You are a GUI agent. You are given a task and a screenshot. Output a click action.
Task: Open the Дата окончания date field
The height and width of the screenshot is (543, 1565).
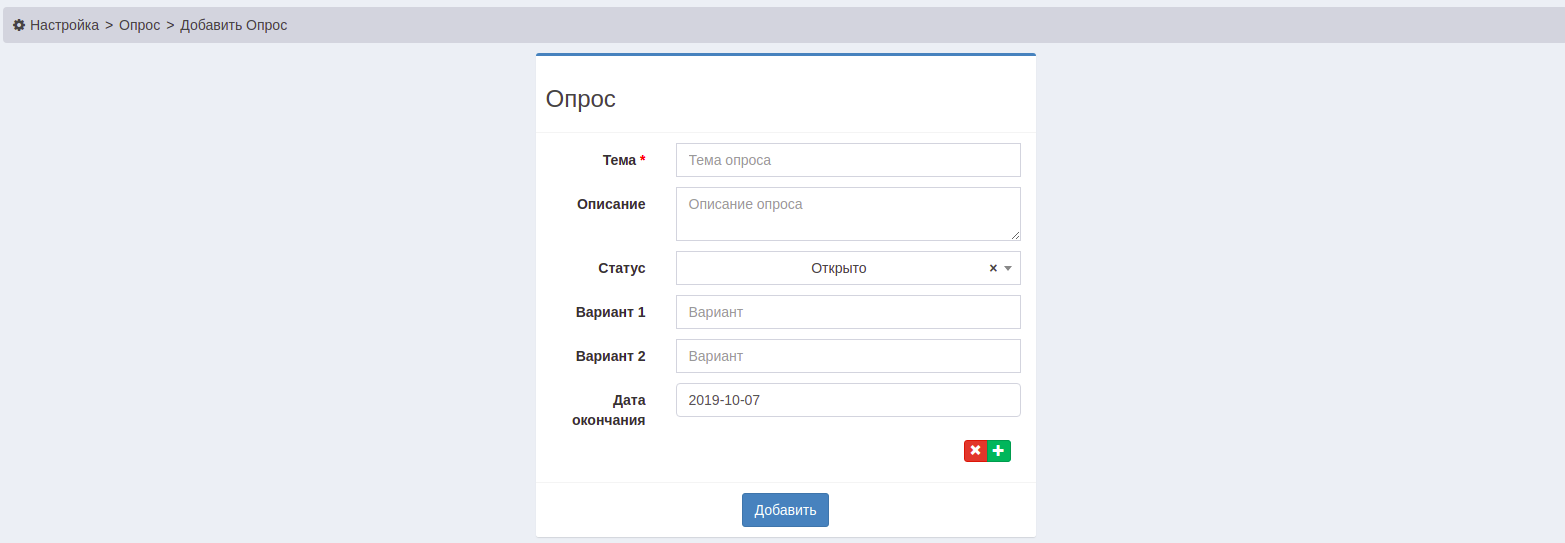848,400
